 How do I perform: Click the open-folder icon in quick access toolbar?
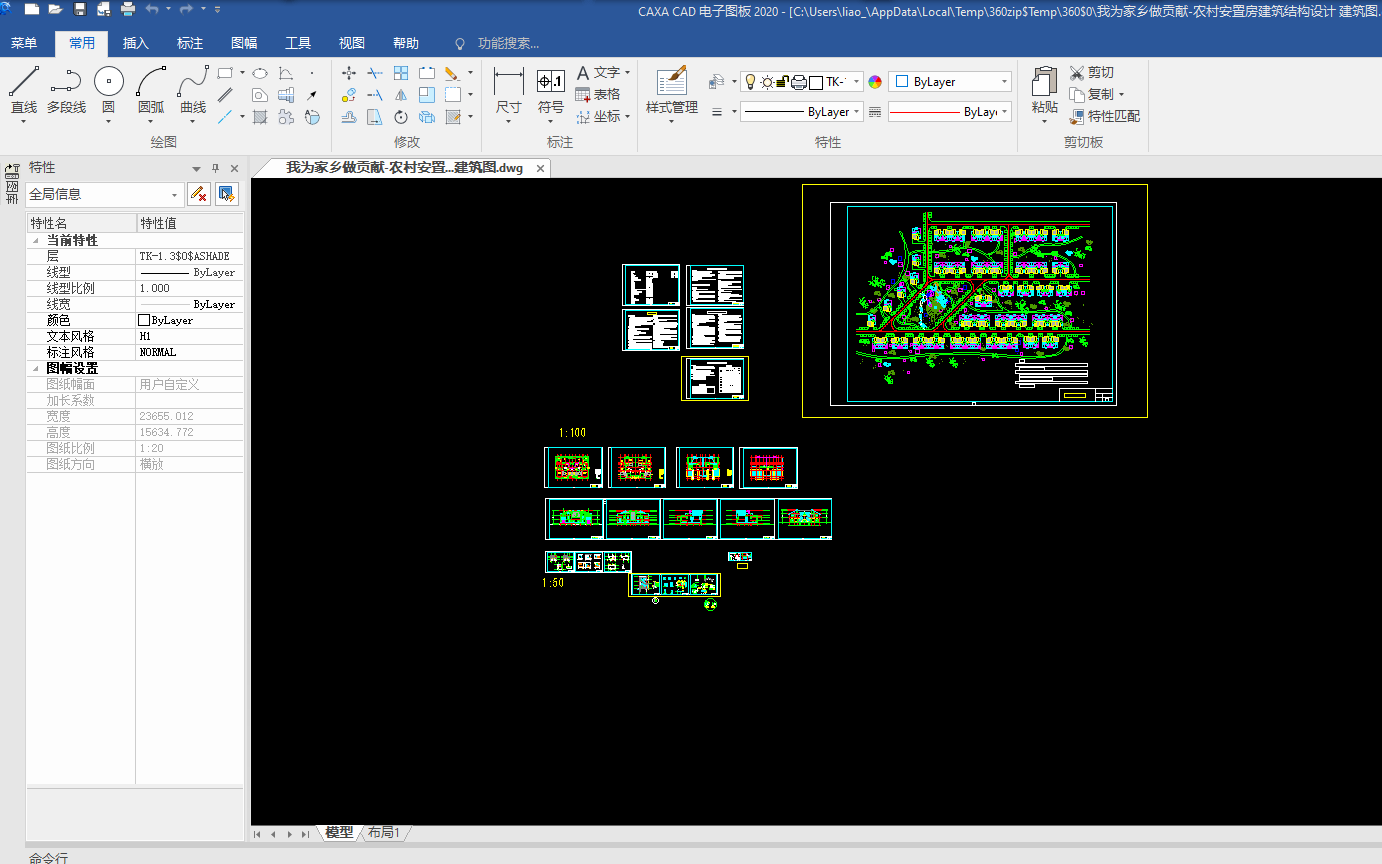tap(55, 9)
